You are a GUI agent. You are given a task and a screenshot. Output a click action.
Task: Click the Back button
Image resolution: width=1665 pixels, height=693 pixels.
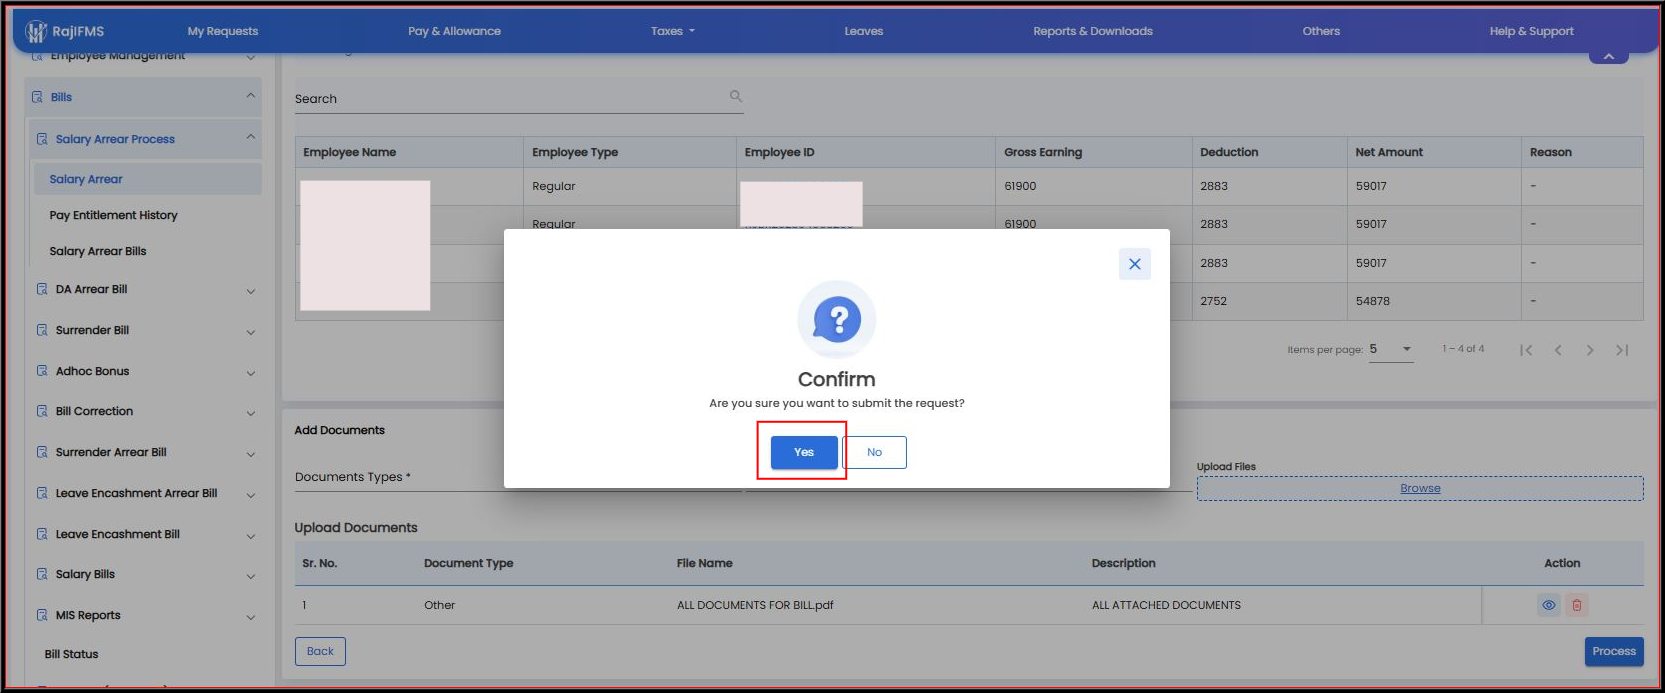(320, 651)
